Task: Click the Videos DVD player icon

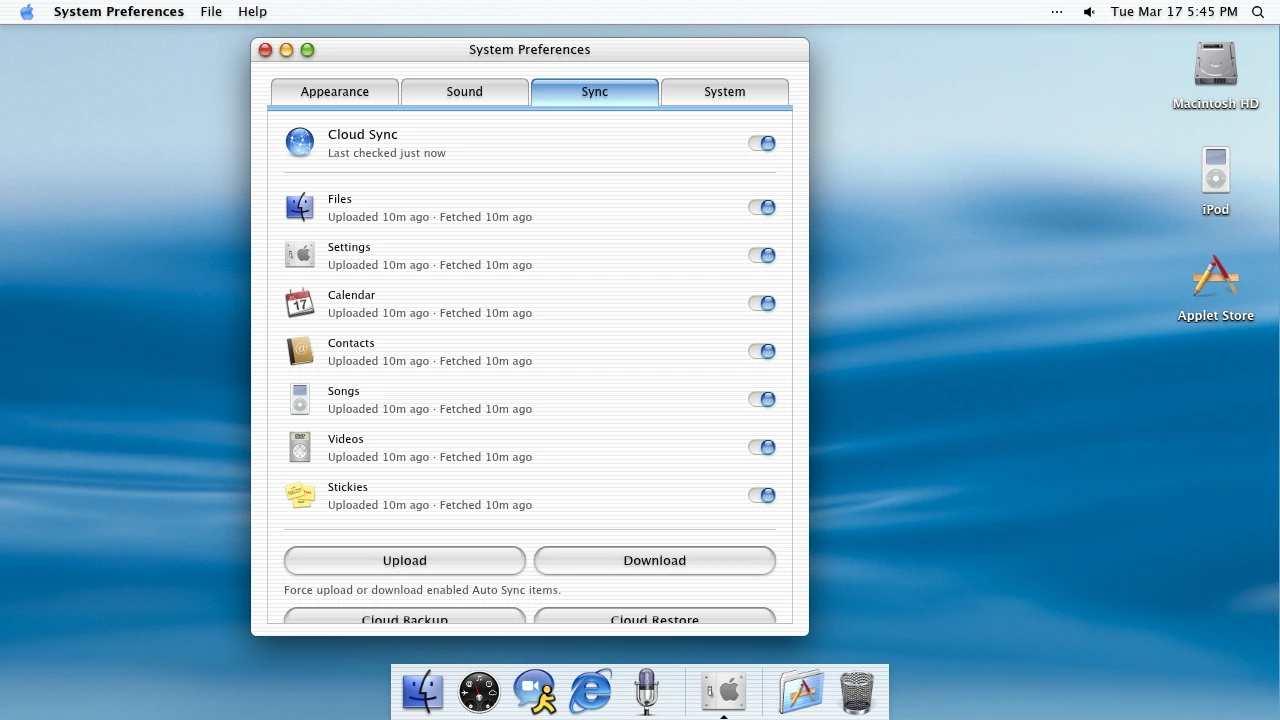Action: pyautogui.click(x=300, y=447)
